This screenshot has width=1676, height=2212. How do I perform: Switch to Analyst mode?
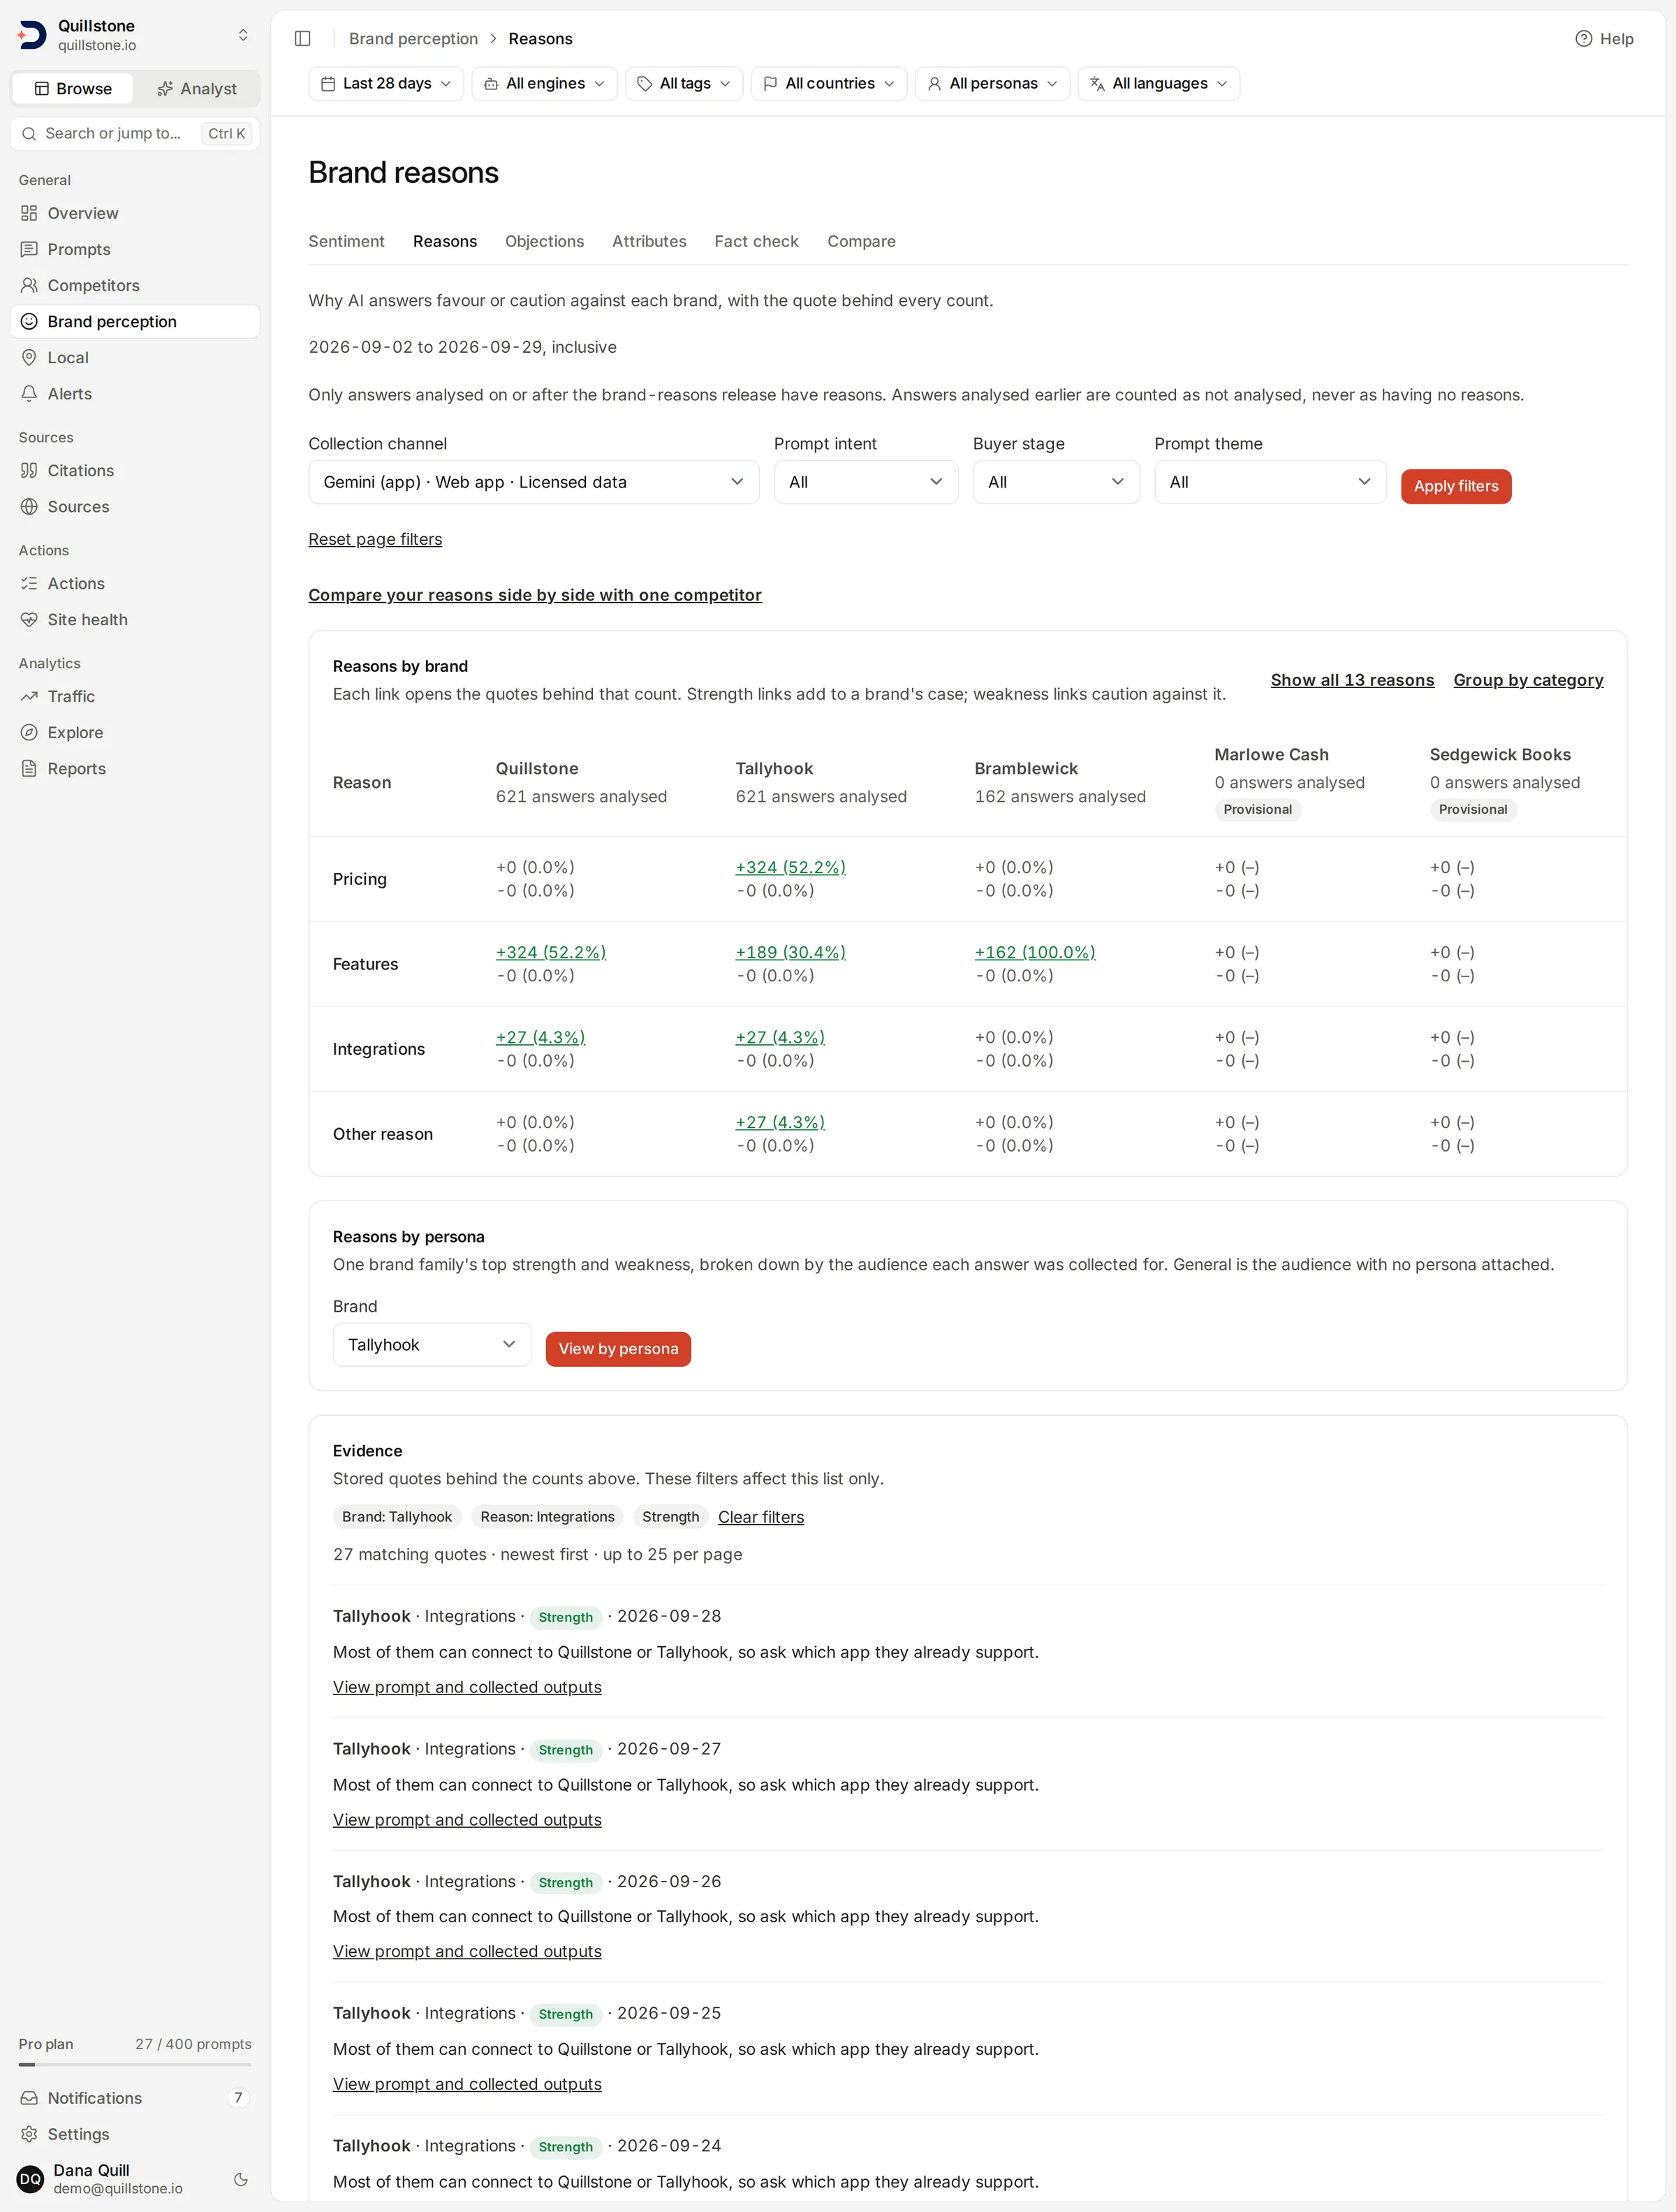click(197, 89)
